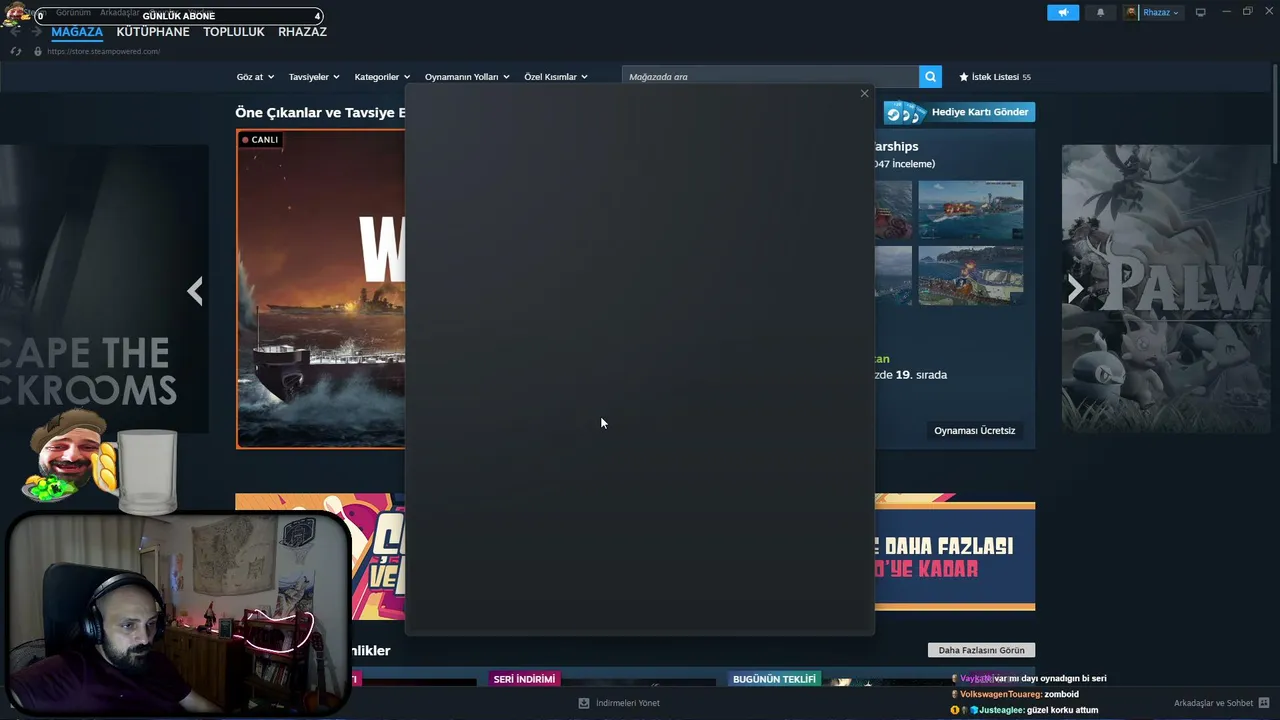
Task: Open İndirmeleri Yönet downloads link
Action: [x=619, y=703]
